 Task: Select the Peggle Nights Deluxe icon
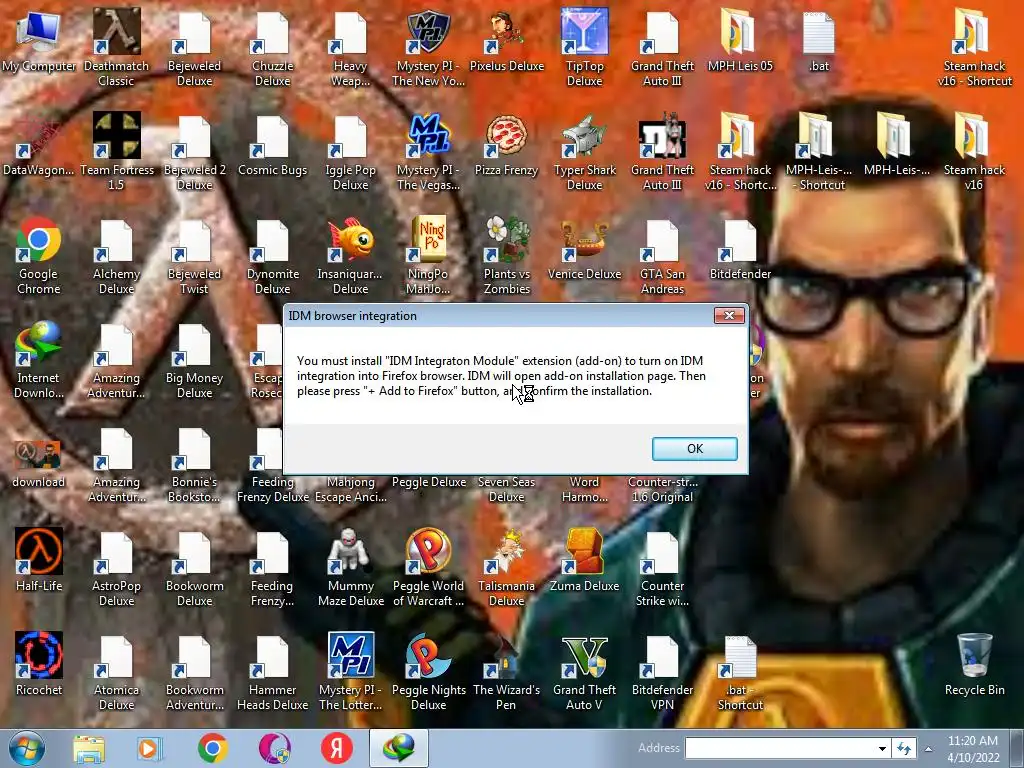428,671
